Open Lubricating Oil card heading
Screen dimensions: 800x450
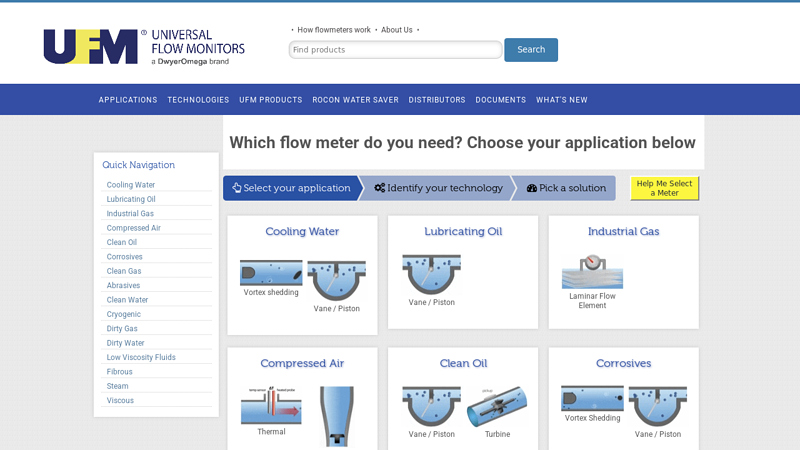click(x=463, y=232)
